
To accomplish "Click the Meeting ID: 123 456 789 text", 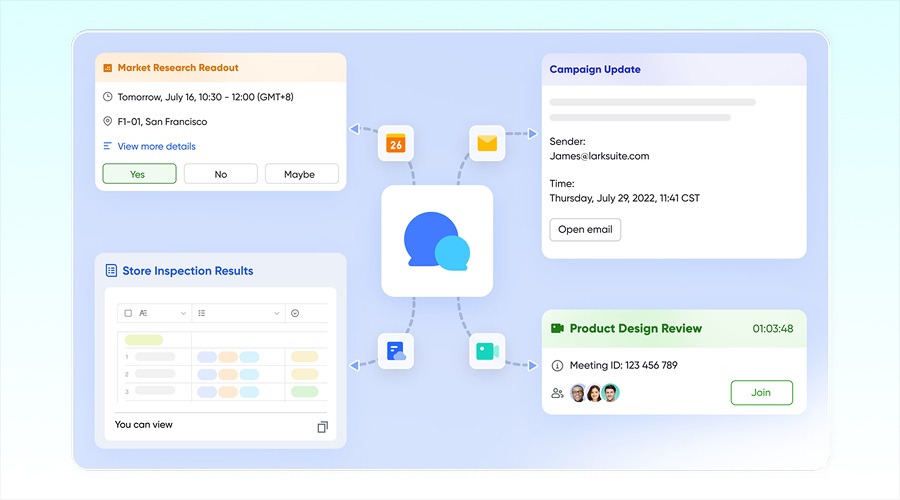I will (x=623, y=365).
